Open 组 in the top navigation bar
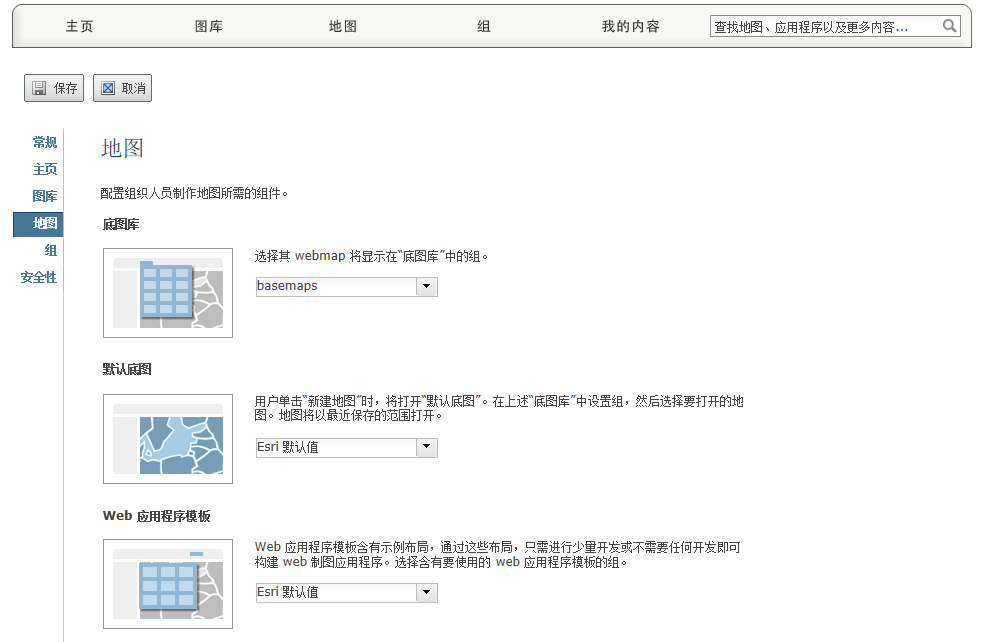985x642 pixels. (484, 27)
